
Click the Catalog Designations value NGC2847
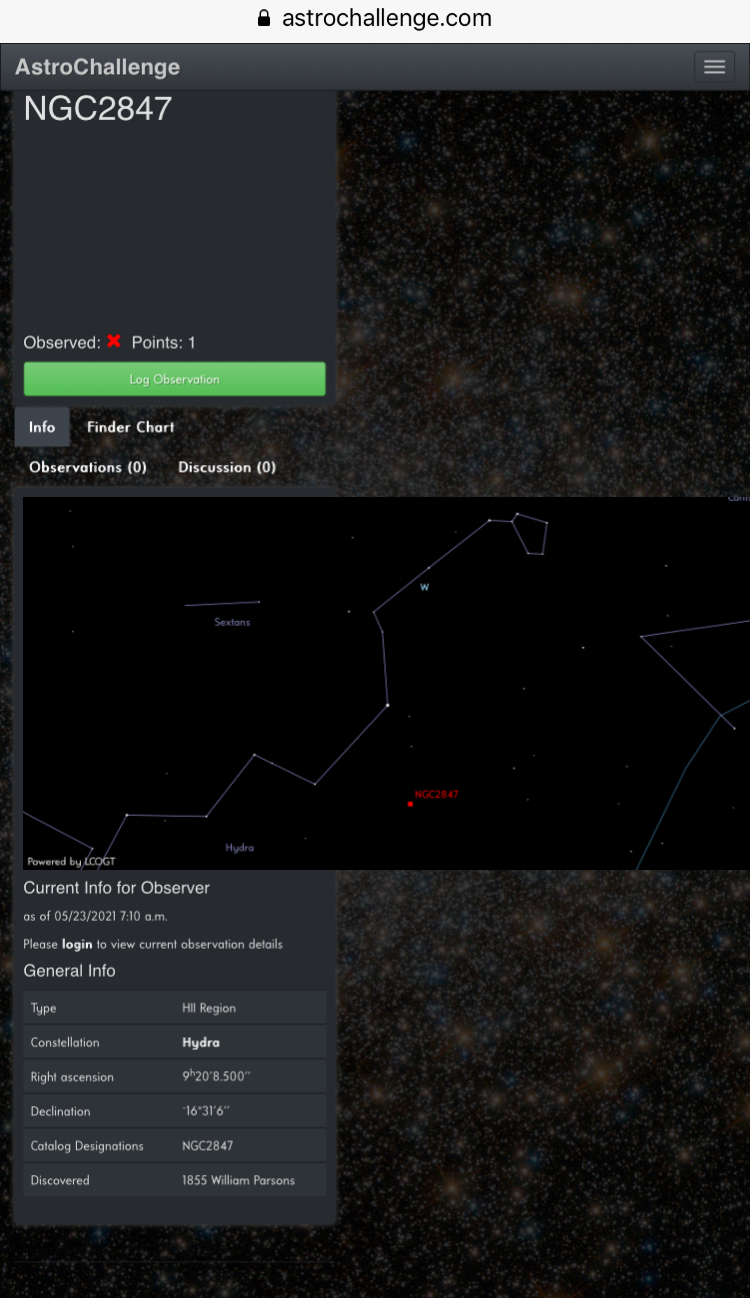click(207, 1146)
